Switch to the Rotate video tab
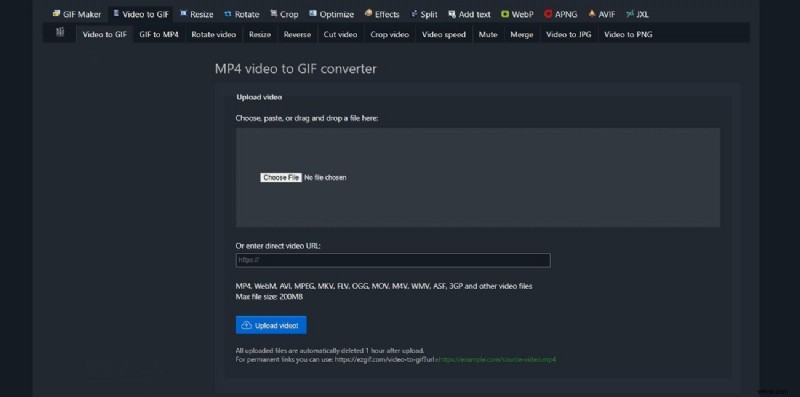Viewport: 800px width, 397px height. click(x=214, y=35)
